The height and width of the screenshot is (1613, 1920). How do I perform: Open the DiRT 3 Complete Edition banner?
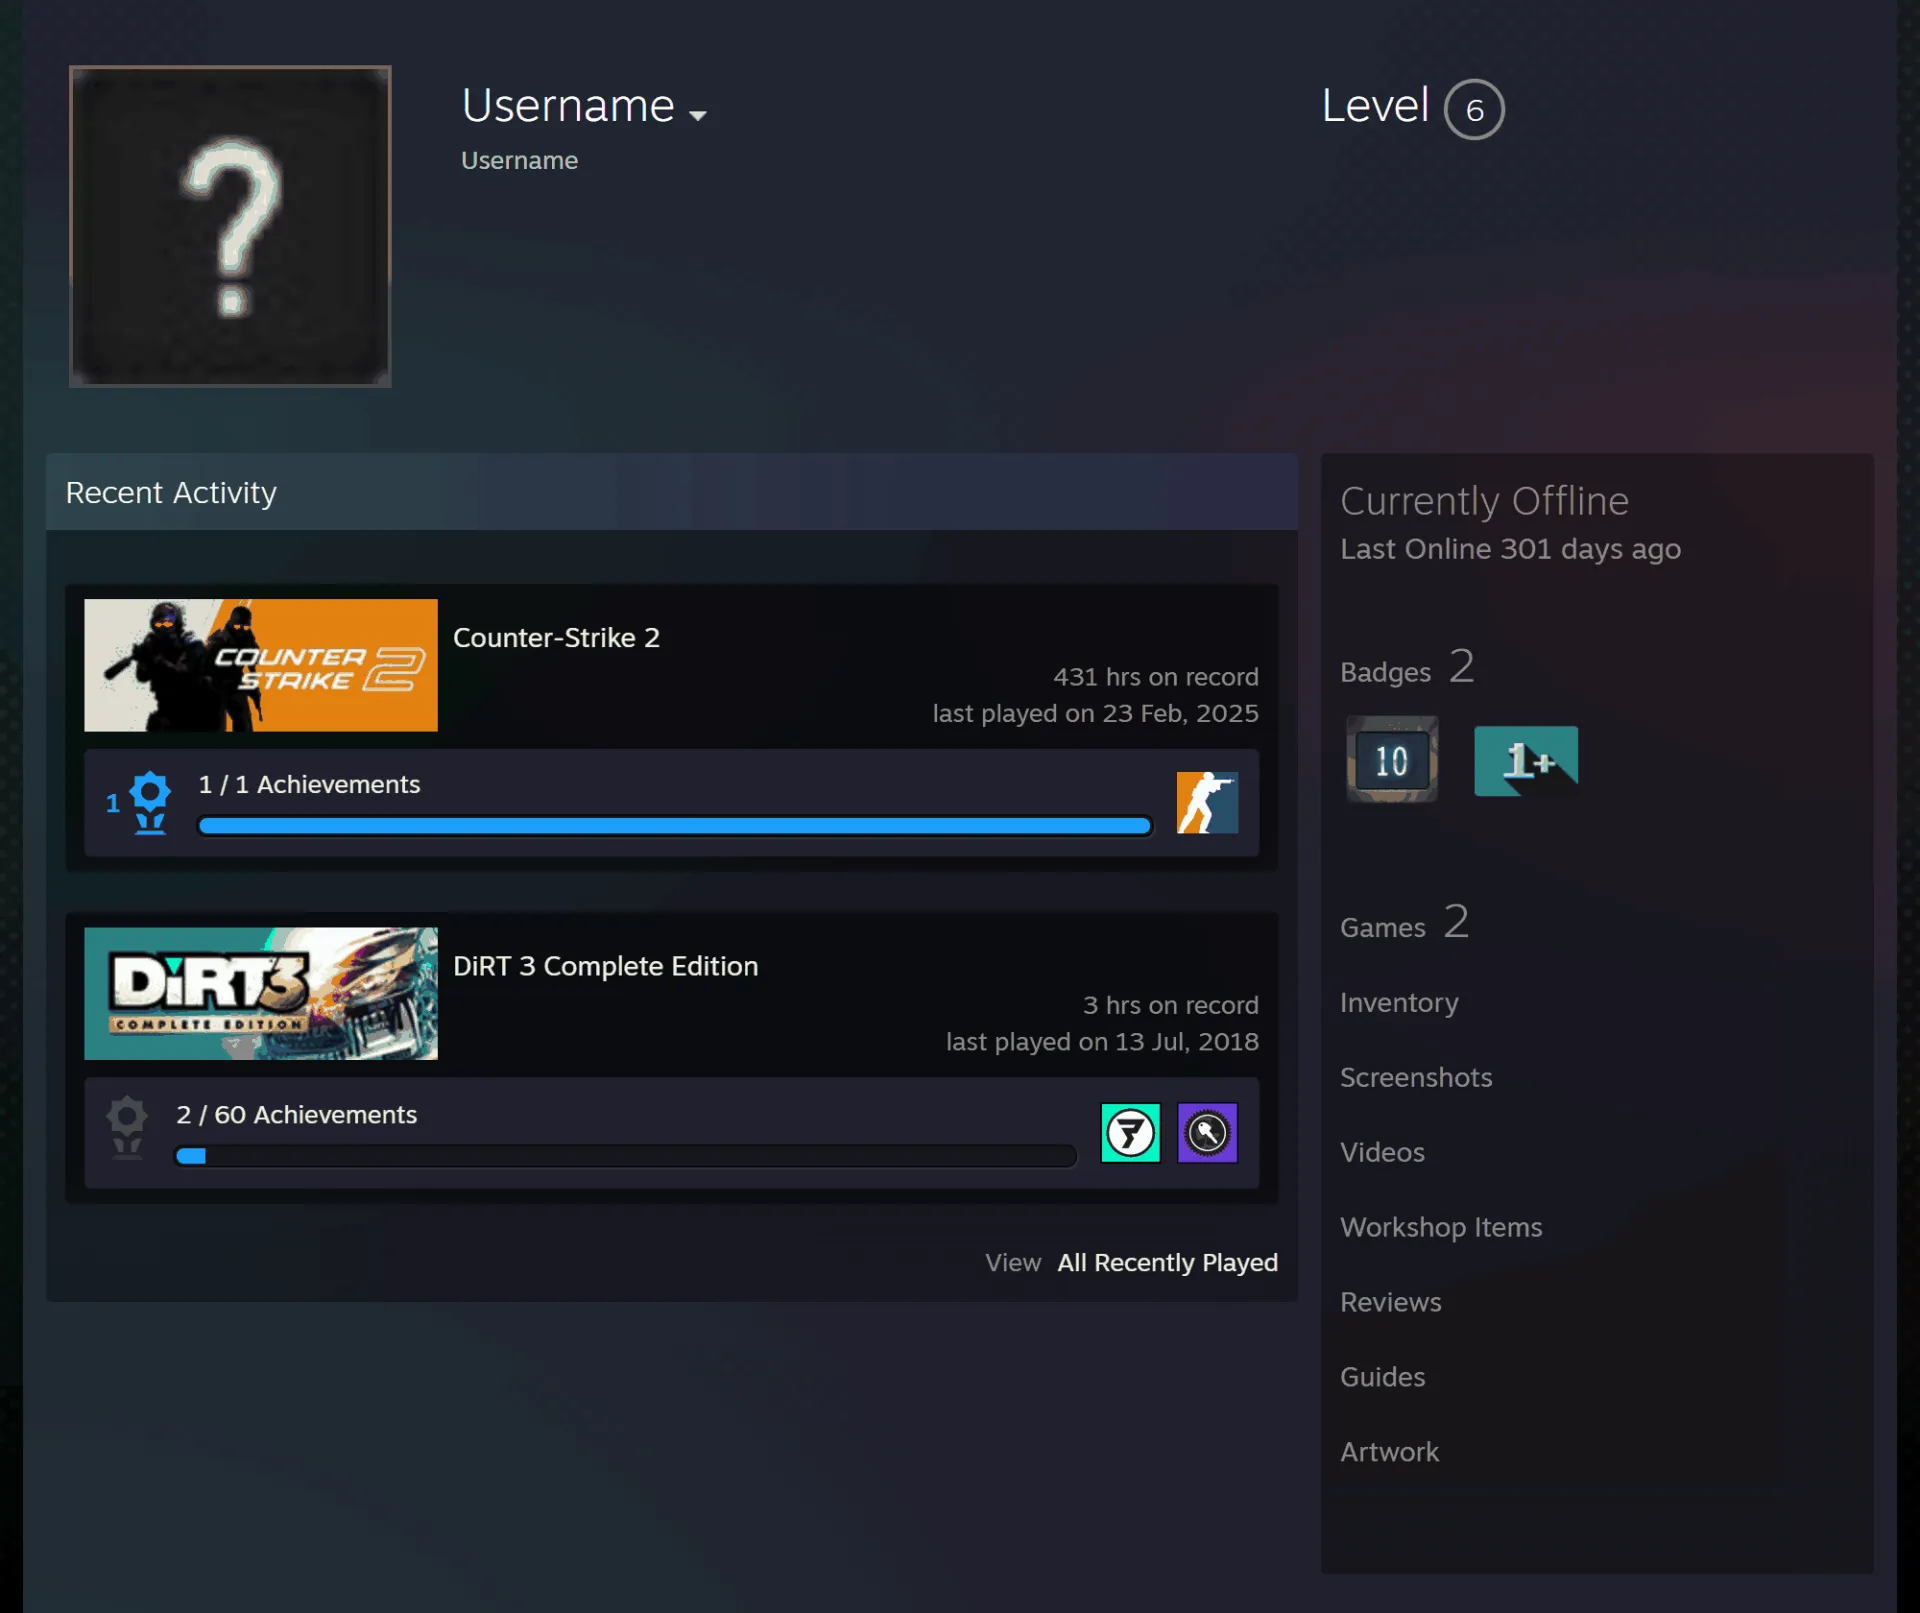261,993
